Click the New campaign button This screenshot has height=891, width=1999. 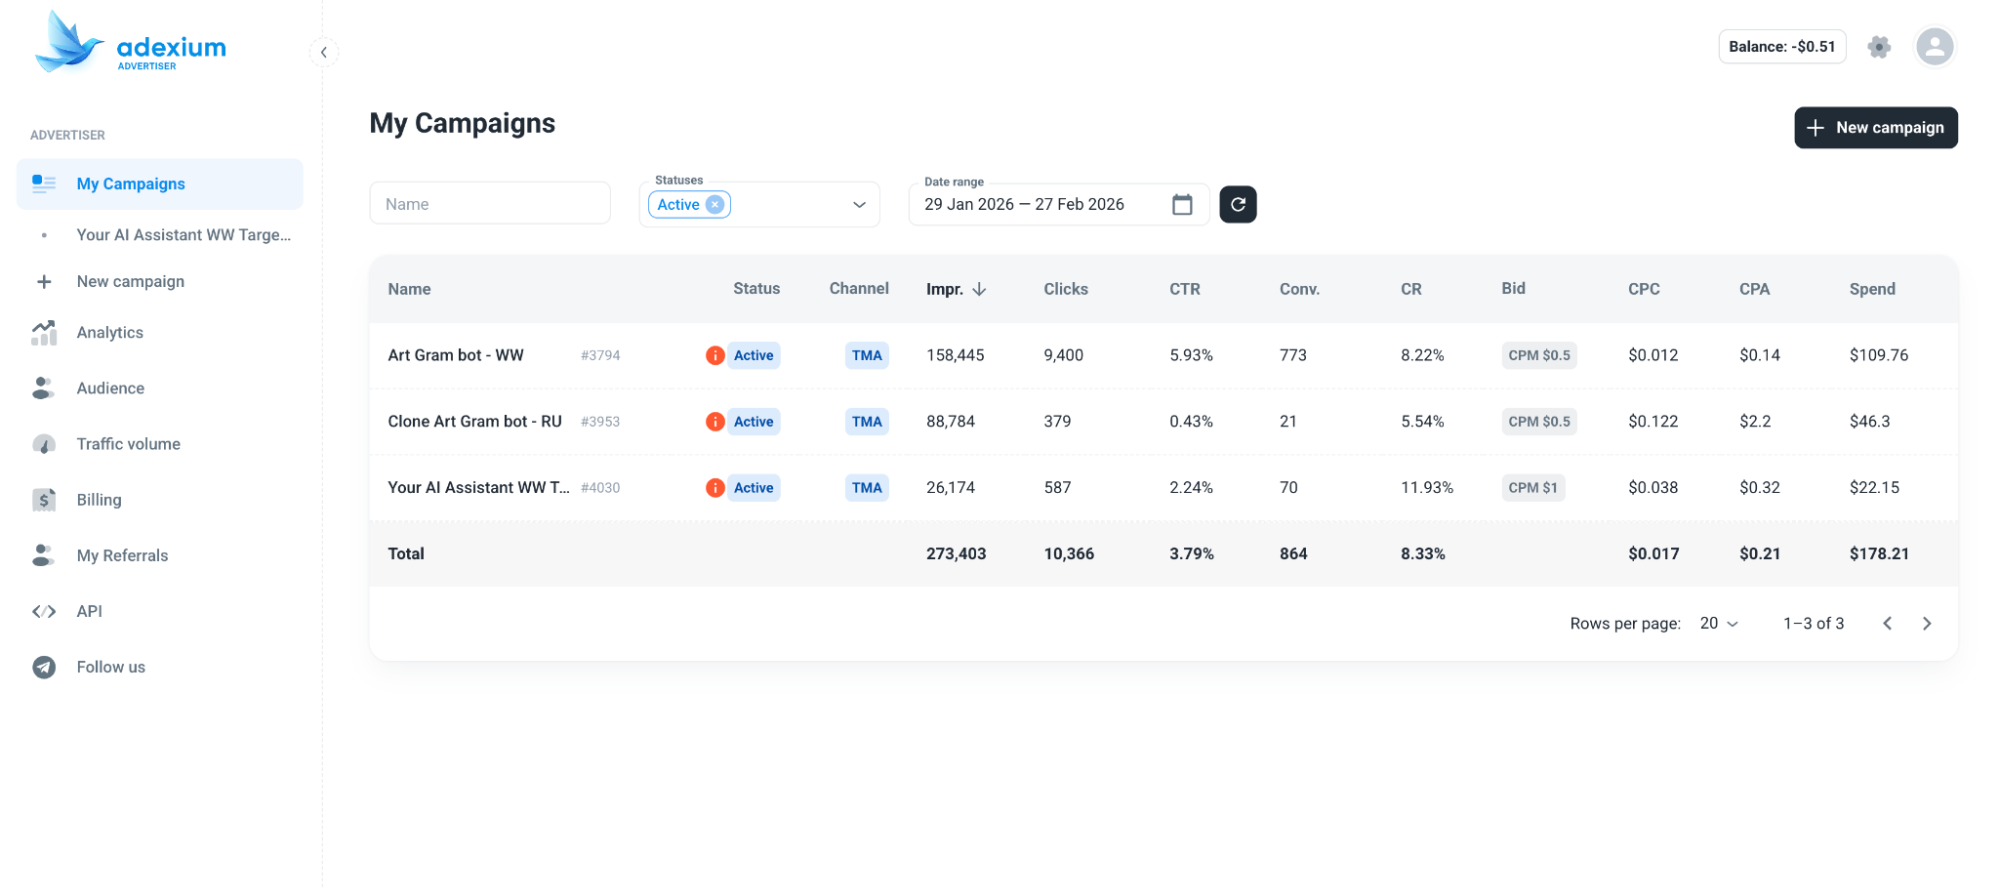(x=1875, y=128)
